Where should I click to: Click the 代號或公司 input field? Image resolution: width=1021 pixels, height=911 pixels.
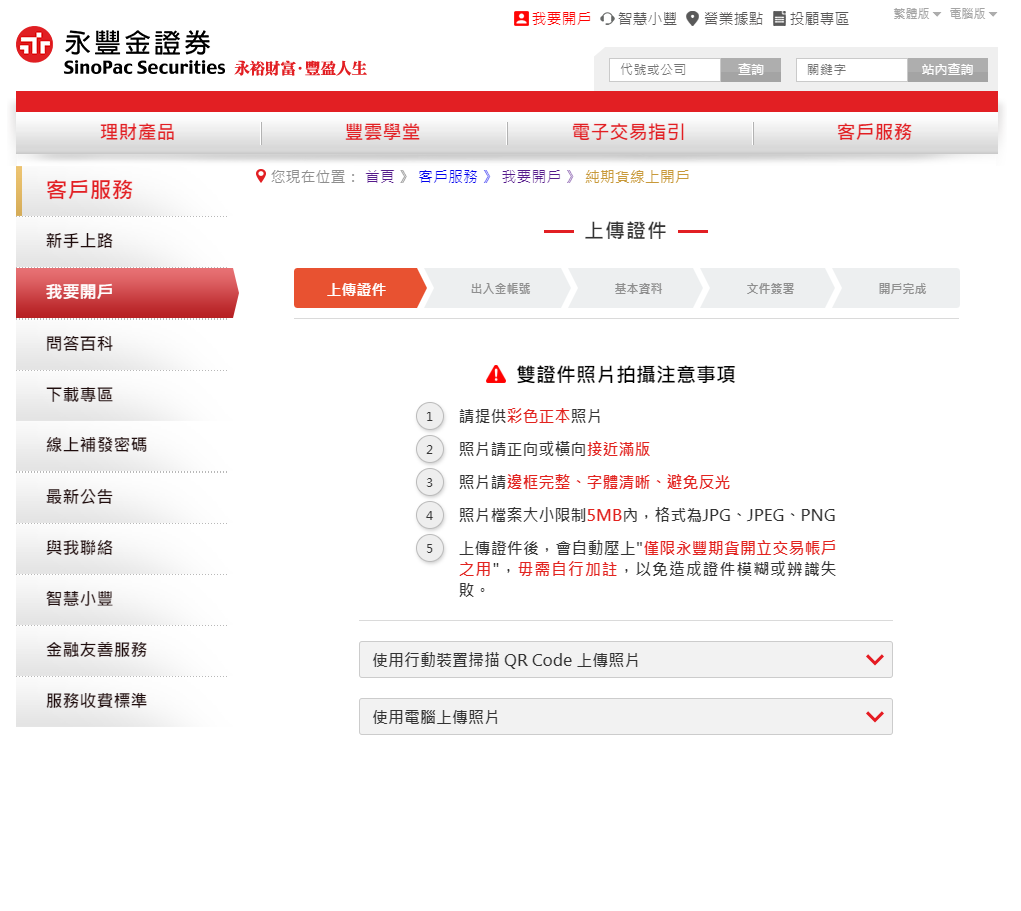(x=664, y=70)
